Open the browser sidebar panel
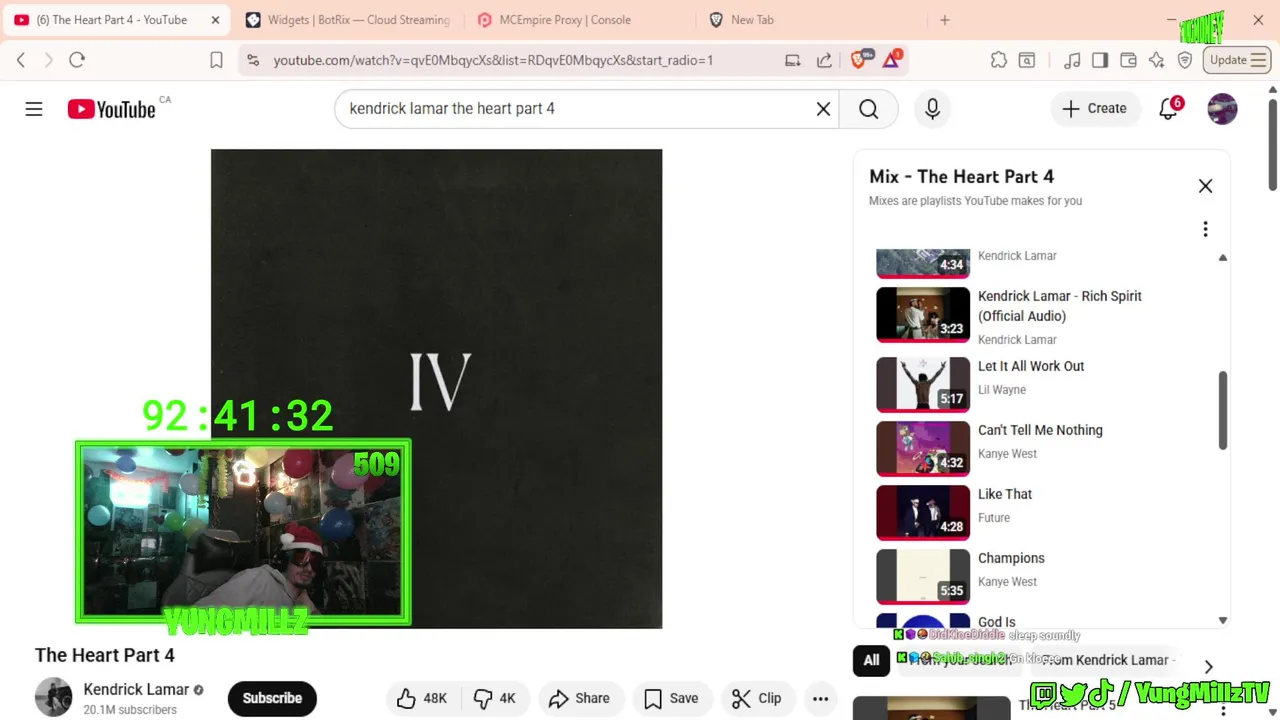This screenshot has width=1280, height=720. (1100, 60)
